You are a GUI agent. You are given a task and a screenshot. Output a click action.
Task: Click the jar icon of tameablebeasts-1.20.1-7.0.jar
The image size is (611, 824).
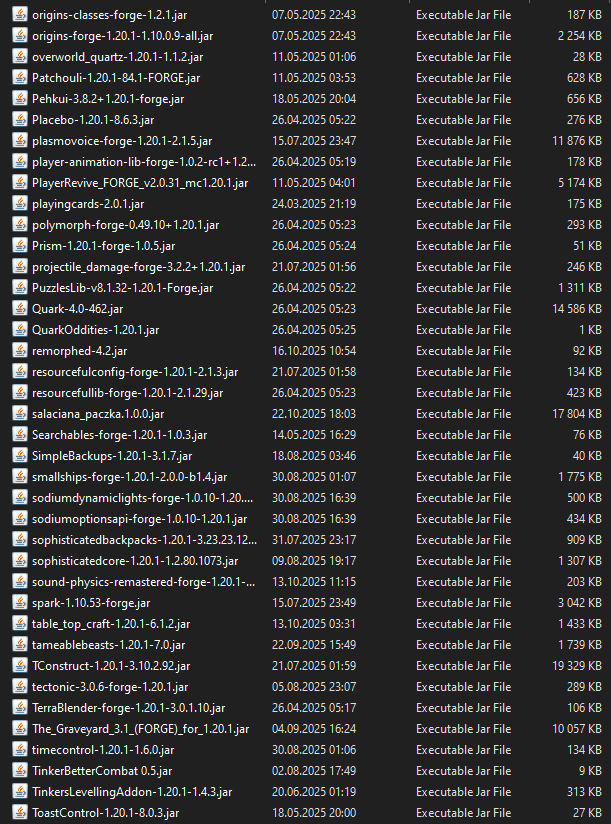pos(19,645)
